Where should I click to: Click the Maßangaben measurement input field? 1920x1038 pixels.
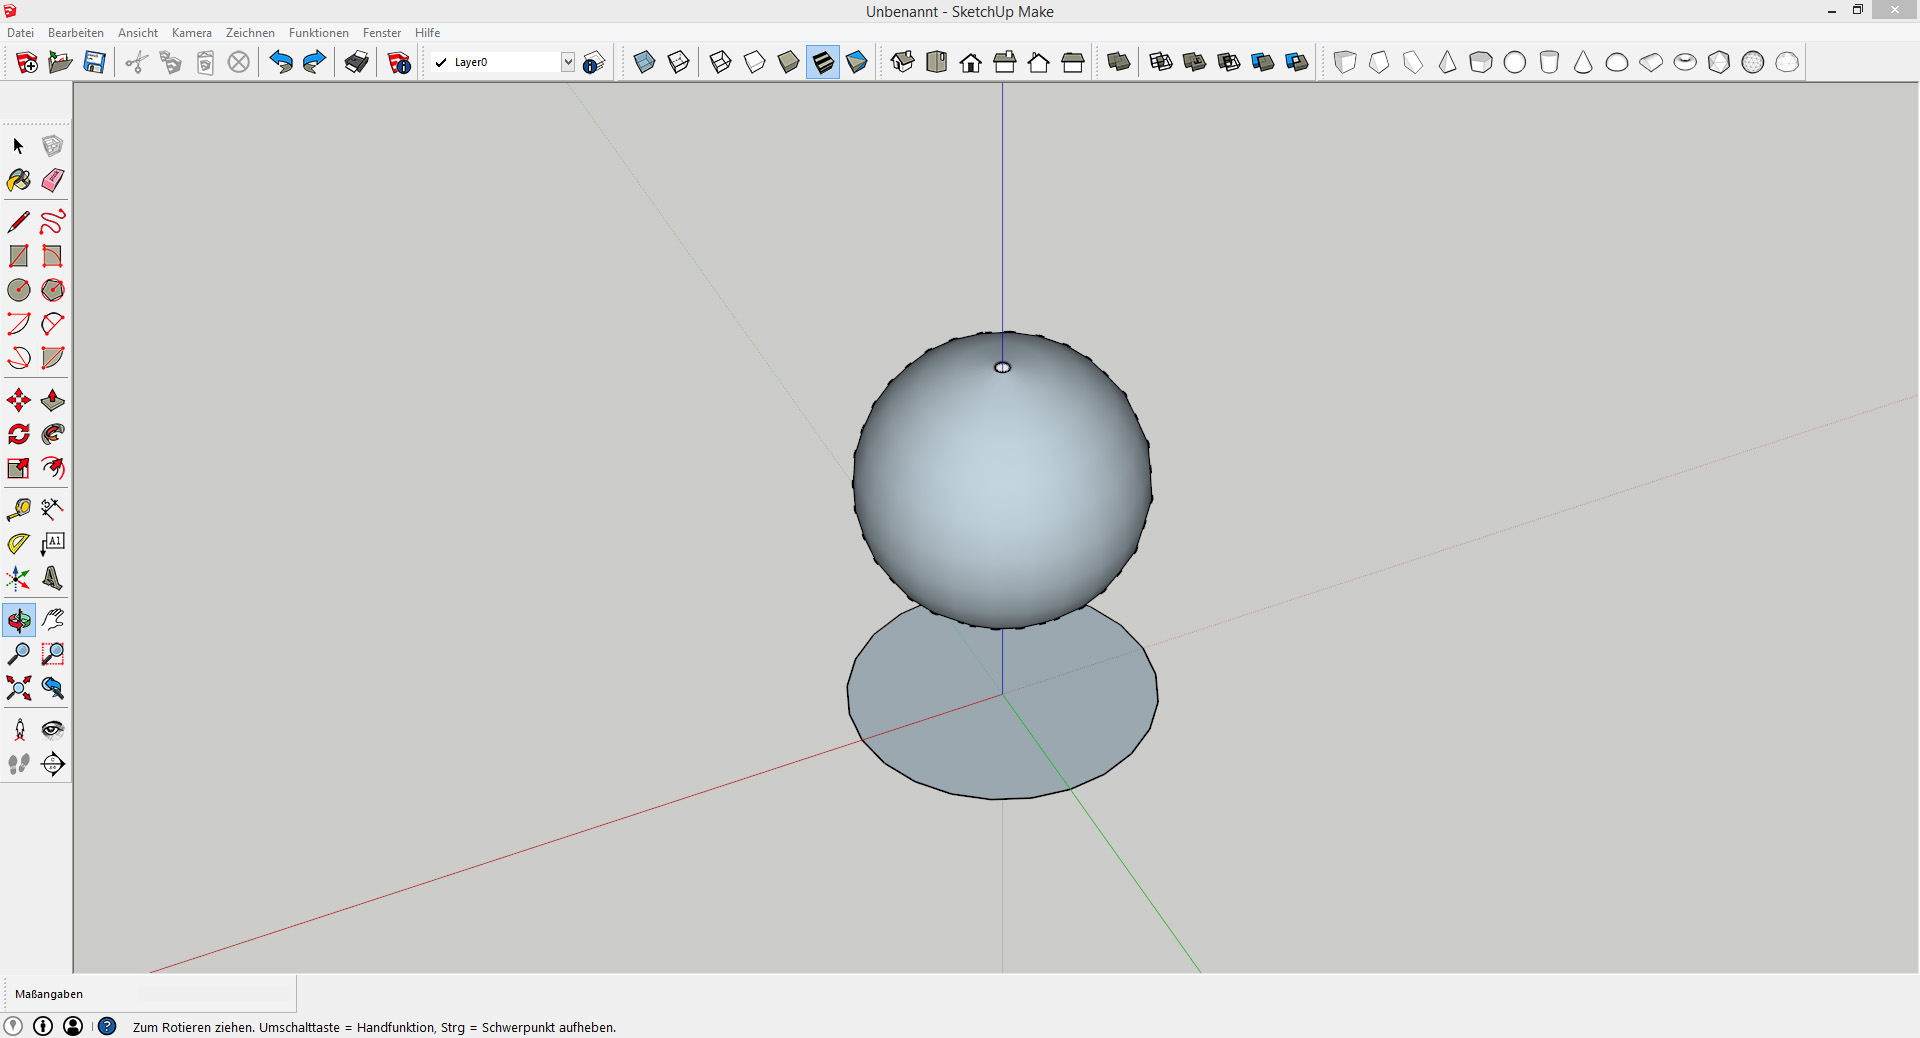click(x=215, y=994)
